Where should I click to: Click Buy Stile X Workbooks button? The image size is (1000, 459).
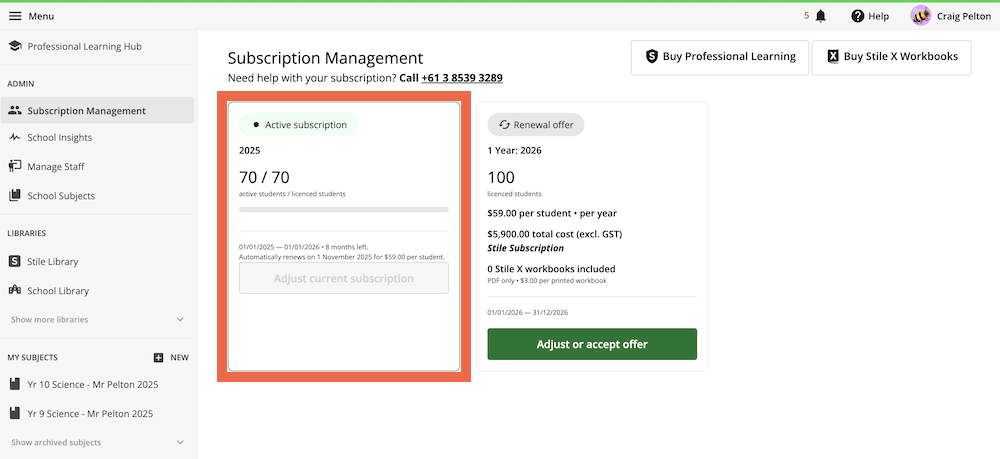(x=892, y=57)
